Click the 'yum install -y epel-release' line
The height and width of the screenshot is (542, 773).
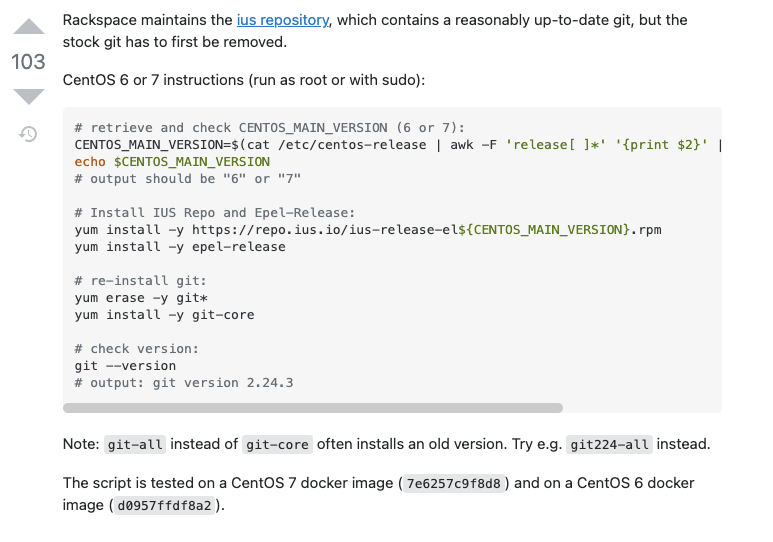pos(180,247)
